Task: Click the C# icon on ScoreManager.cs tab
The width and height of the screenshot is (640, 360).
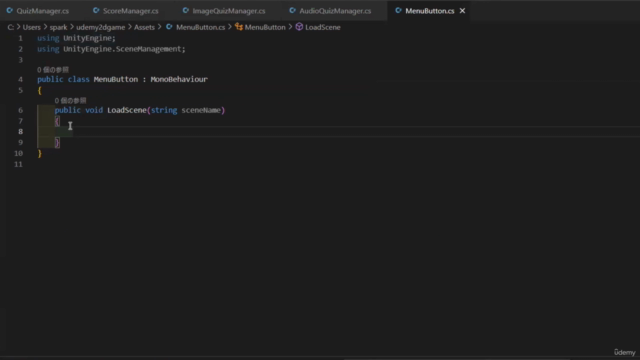Action: 96,11
